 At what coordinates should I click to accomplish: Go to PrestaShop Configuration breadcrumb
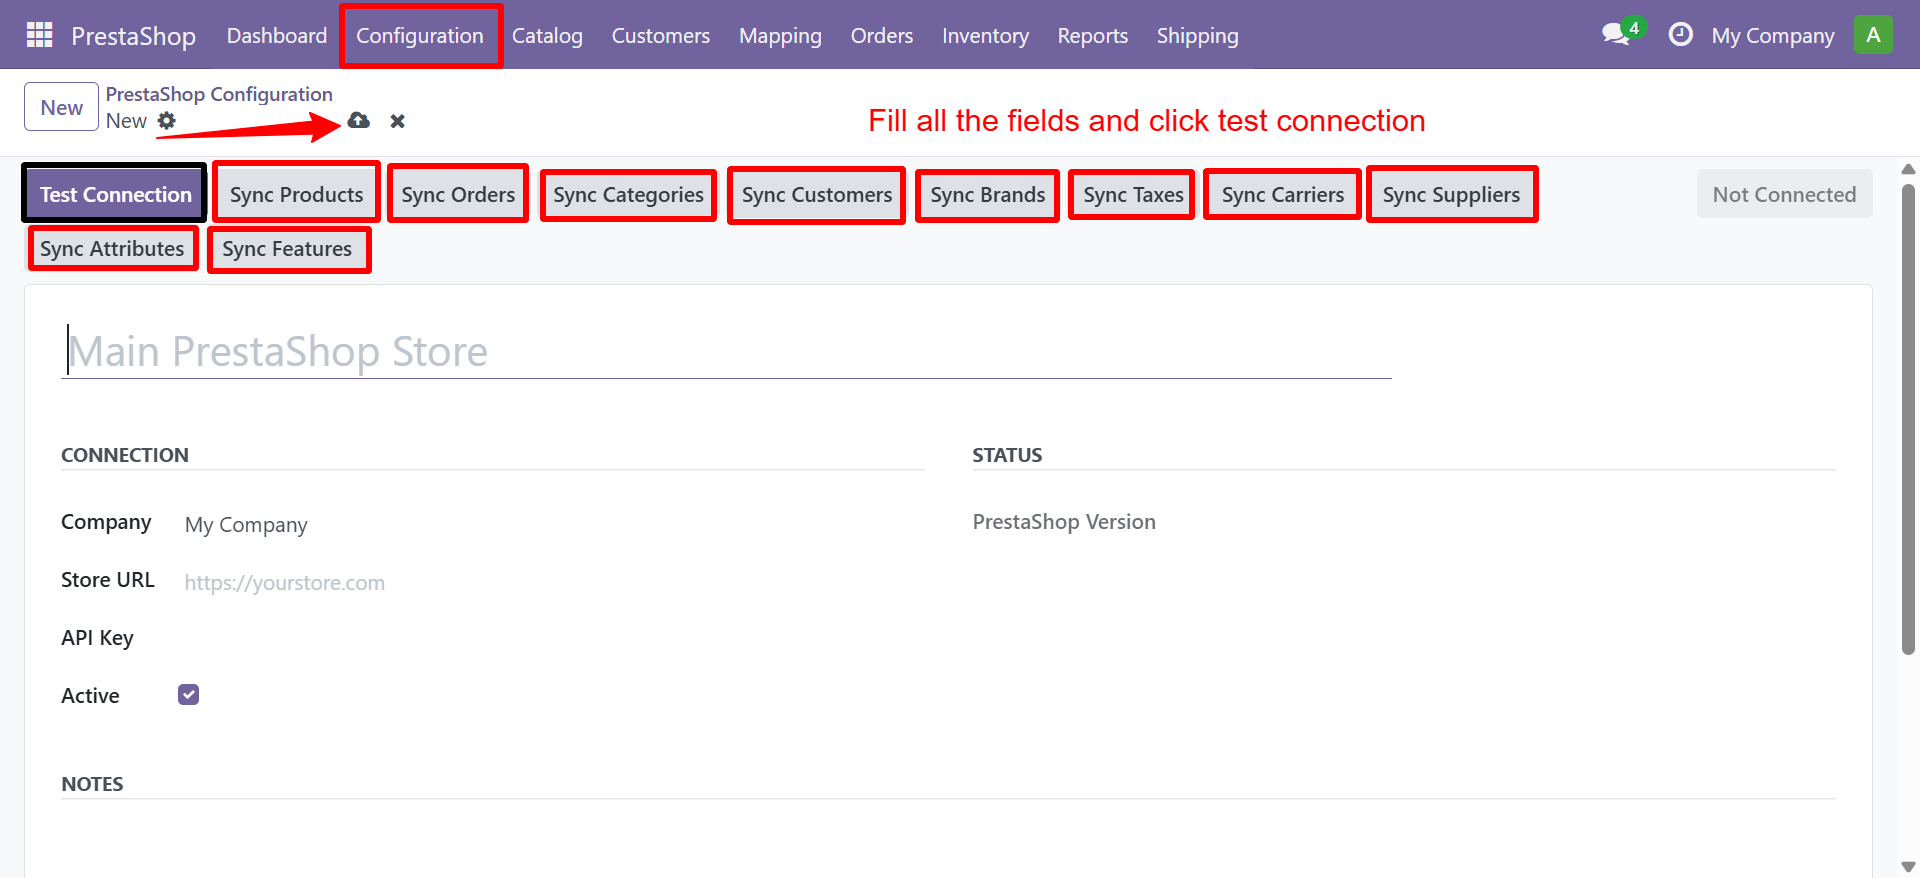click(219, 94)
